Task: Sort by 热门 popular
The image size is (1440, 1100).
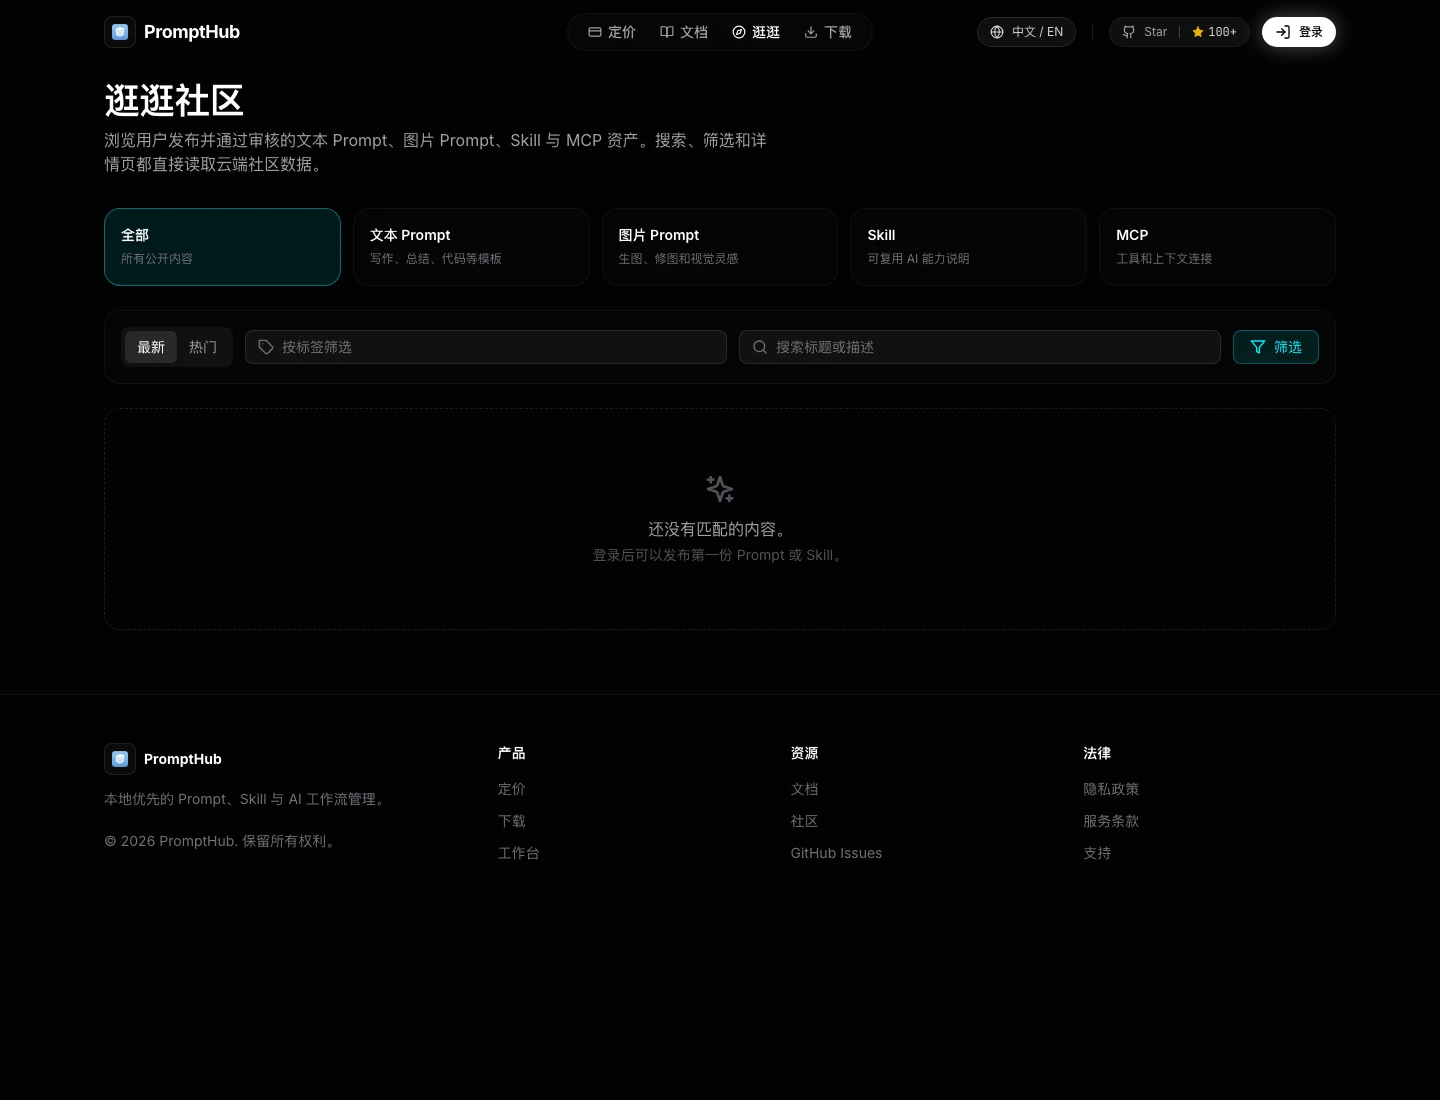Action: (x=203, y=347)
